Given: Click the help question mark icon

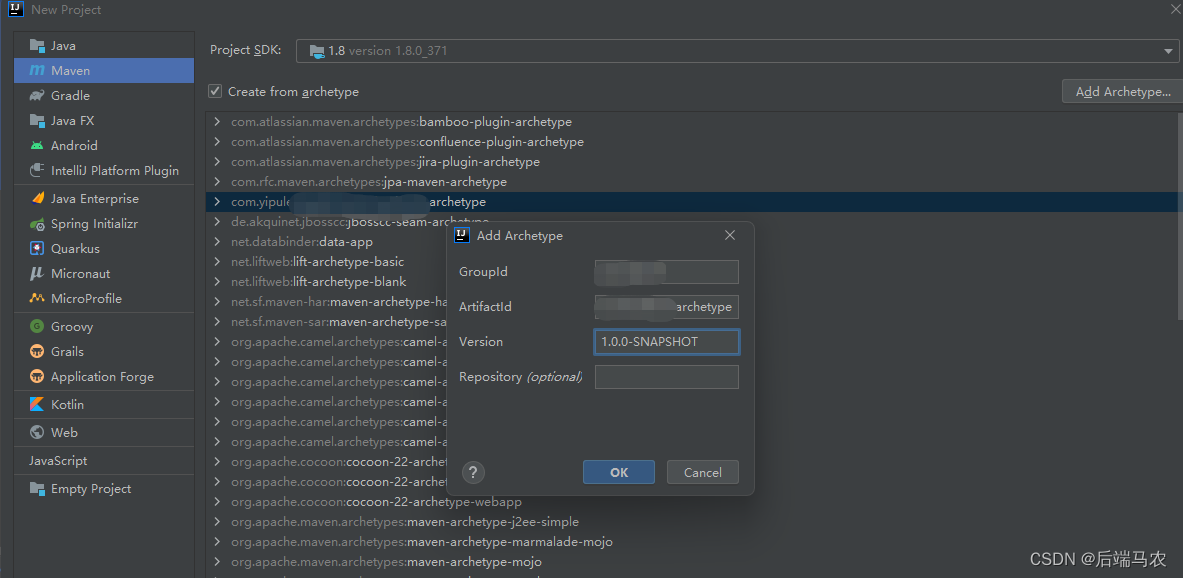Looking at the screenshot, I should pos(473,472).
